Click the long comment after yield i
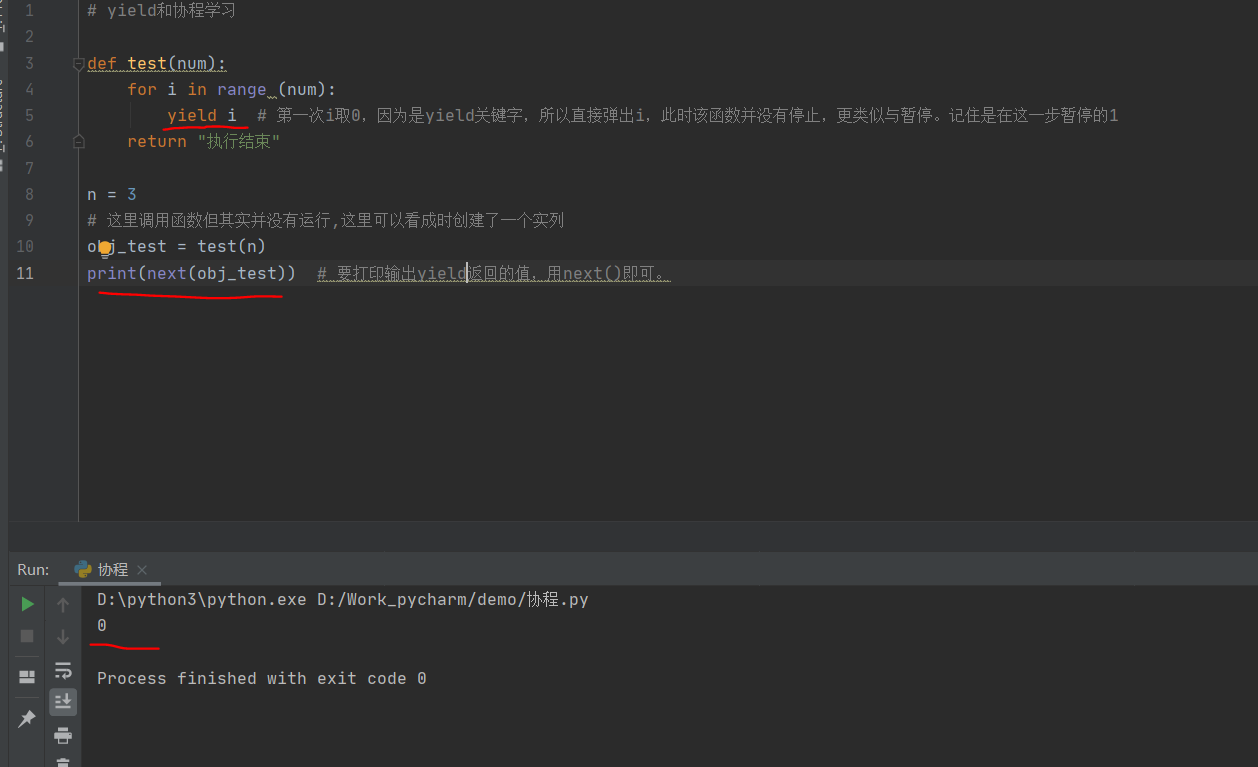Viewport: 1258px width, 767px height. (687, 115)
